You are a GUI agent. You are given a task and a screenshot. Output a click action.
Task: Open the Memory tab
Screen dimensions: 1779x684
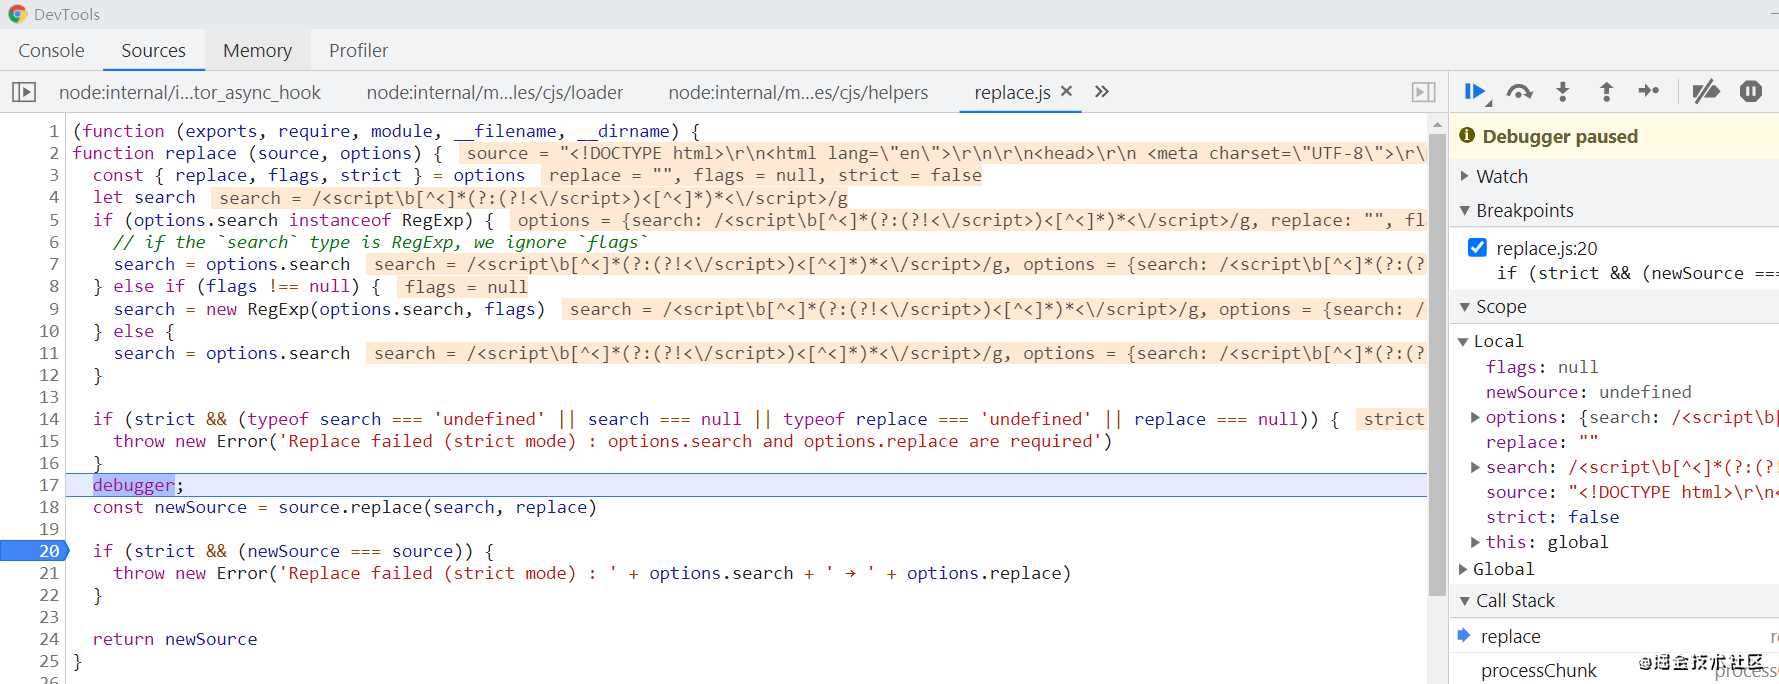257,50
